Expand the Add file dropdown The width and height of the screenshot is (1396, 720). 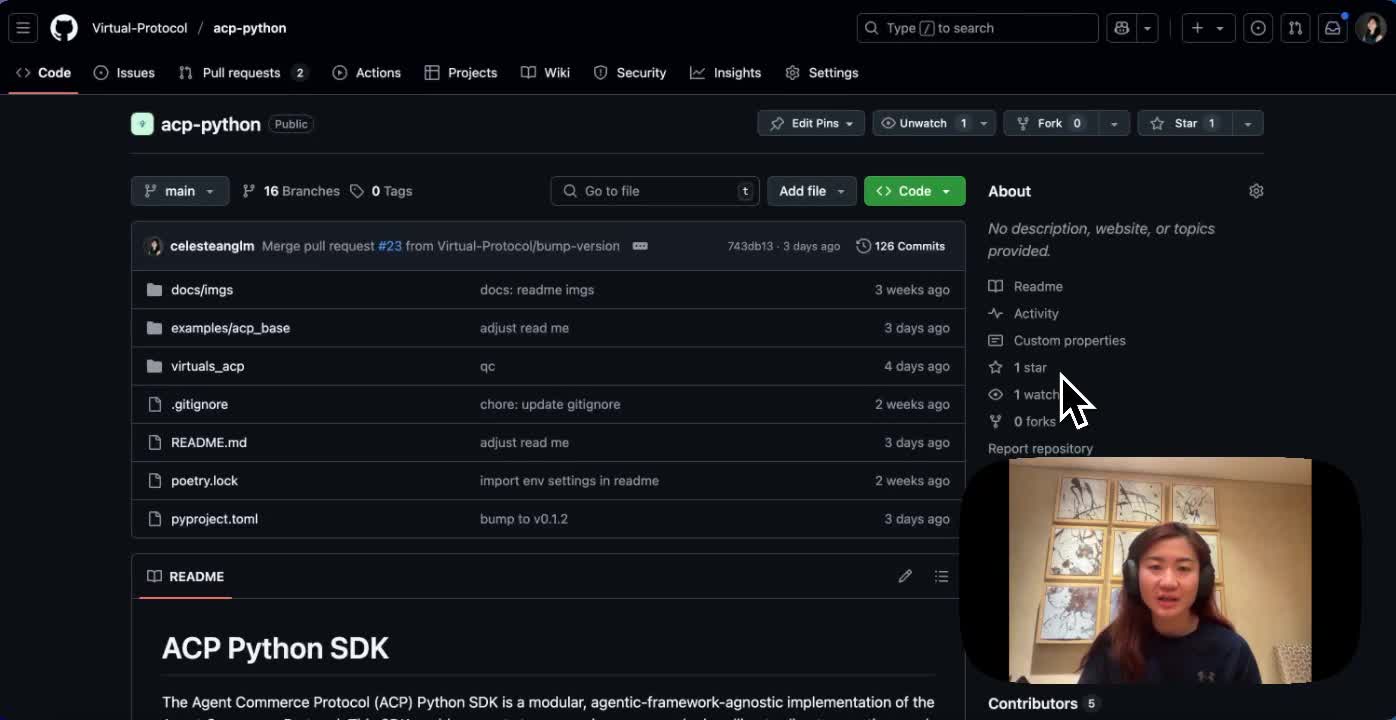click(812, 191)
